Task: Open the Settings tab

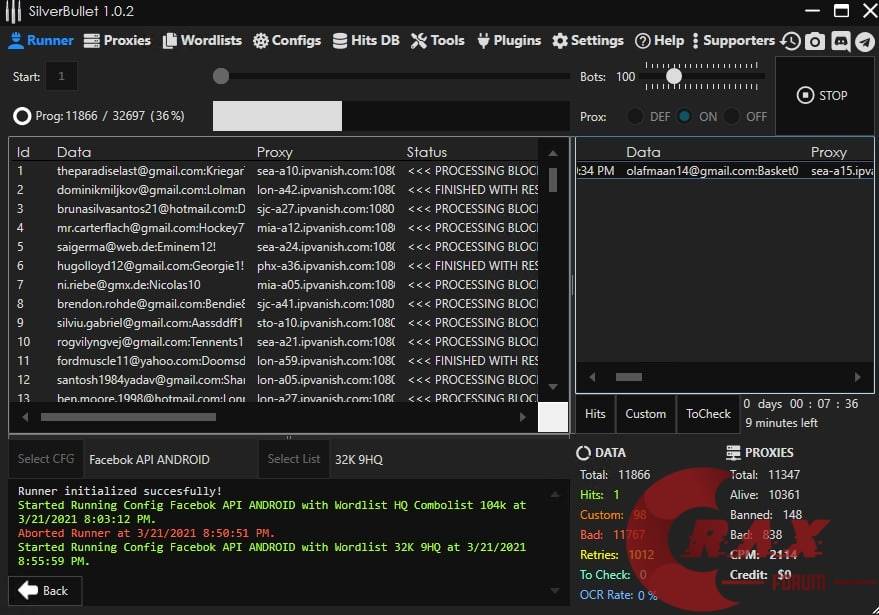Action: pyautogui.click(x=588, y=40)
